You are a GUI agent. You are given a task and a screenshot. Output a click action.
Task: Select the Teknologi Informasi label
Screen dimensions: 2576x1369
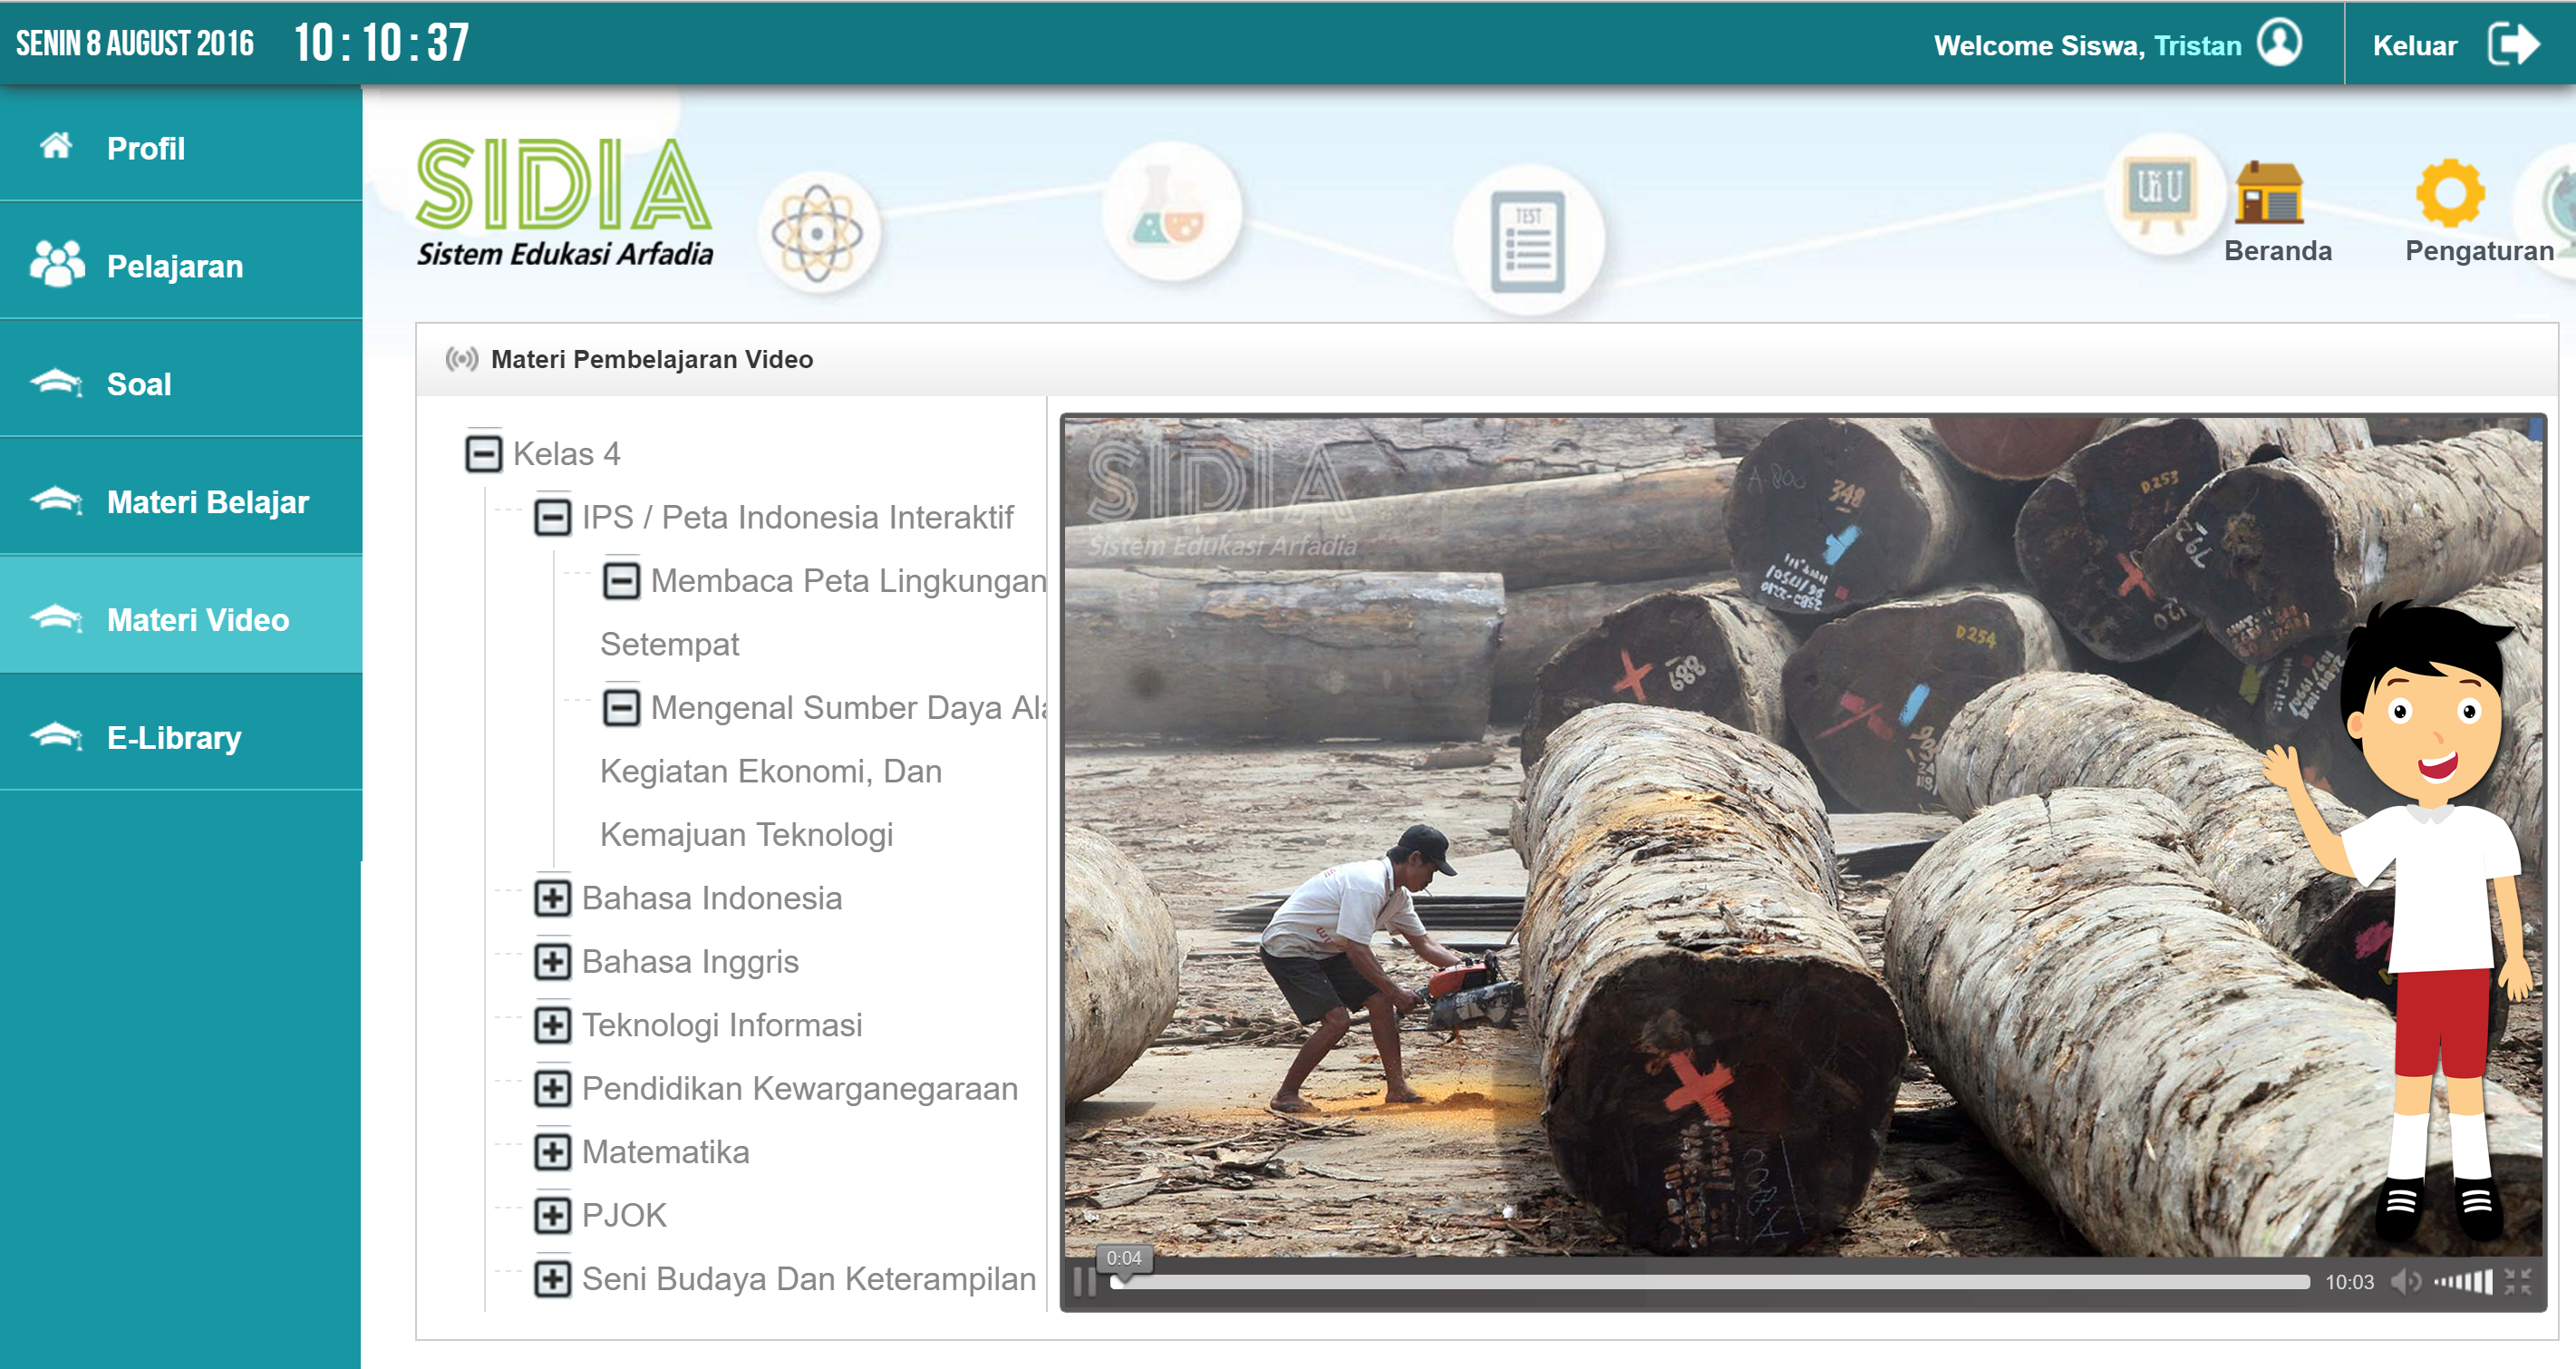[721, 1025]
